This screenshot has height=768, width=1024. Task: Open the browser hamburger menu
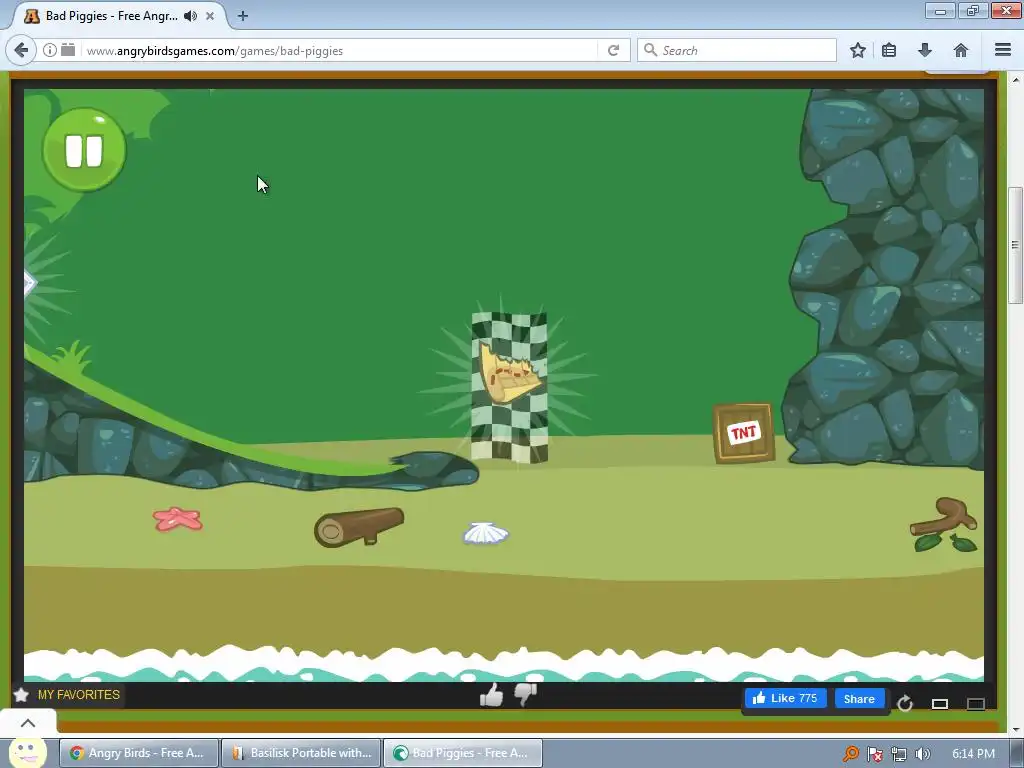pyautogui.click(x=1003, y=50)
